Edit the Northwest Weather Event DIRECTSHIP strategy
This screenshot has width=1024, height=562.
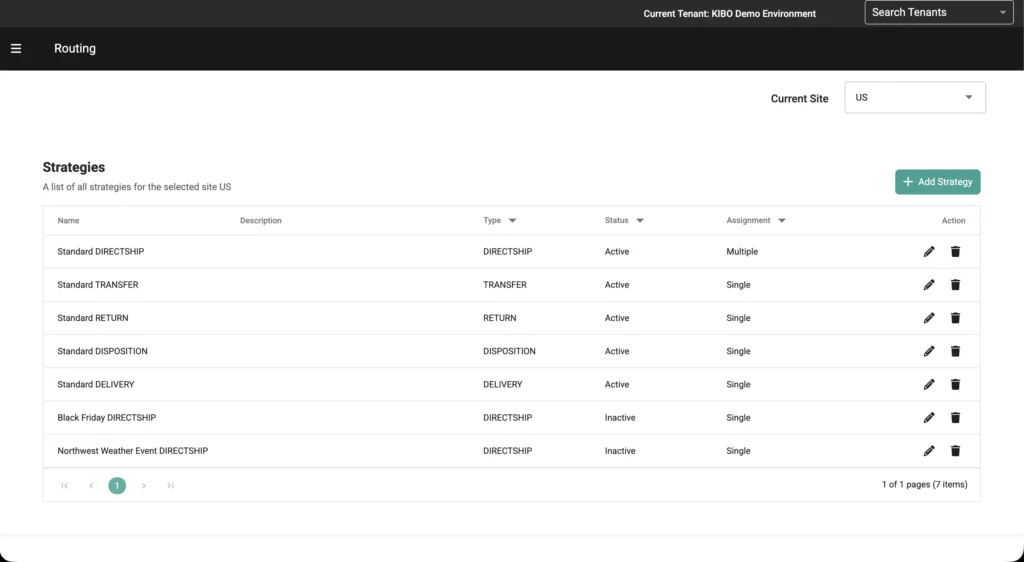tap(929, 451)
